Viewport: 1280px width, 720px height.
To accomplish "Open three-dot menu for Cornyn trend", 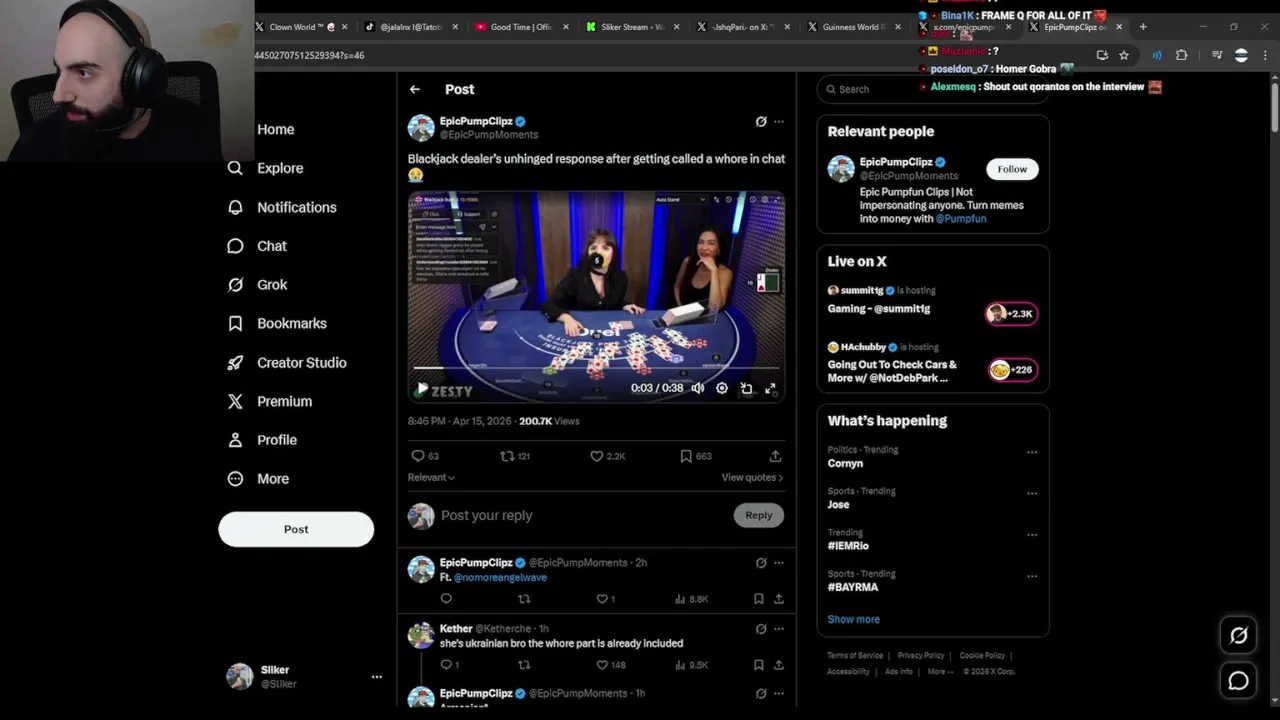I will point(1032,452).
